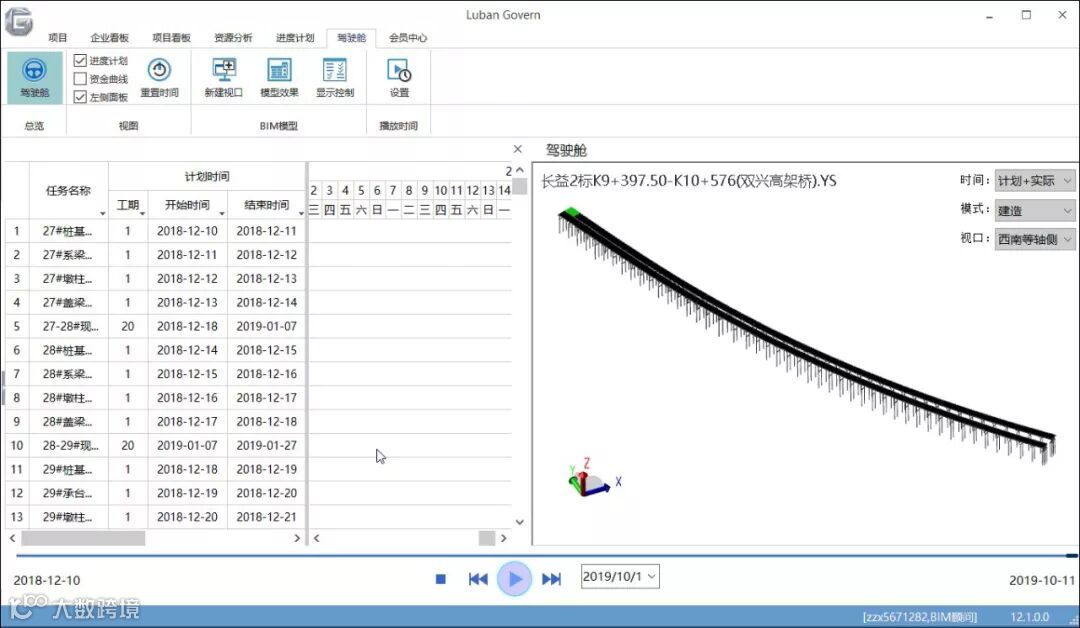
Task: Play the construction simulation
Action: point(514,579)
